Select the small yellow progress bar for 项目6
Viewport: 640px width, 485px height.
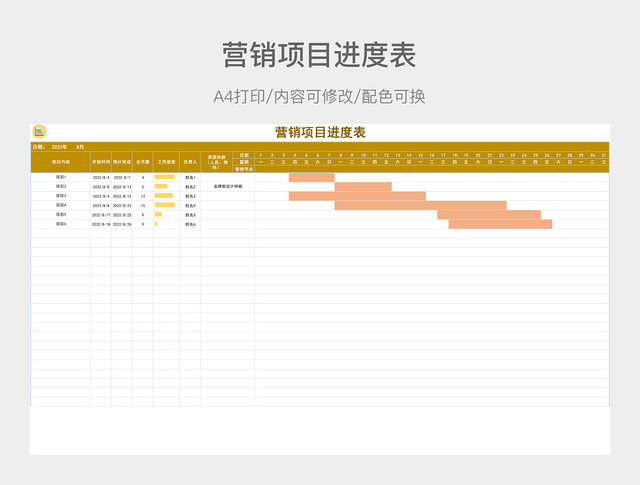pos(156,224)
